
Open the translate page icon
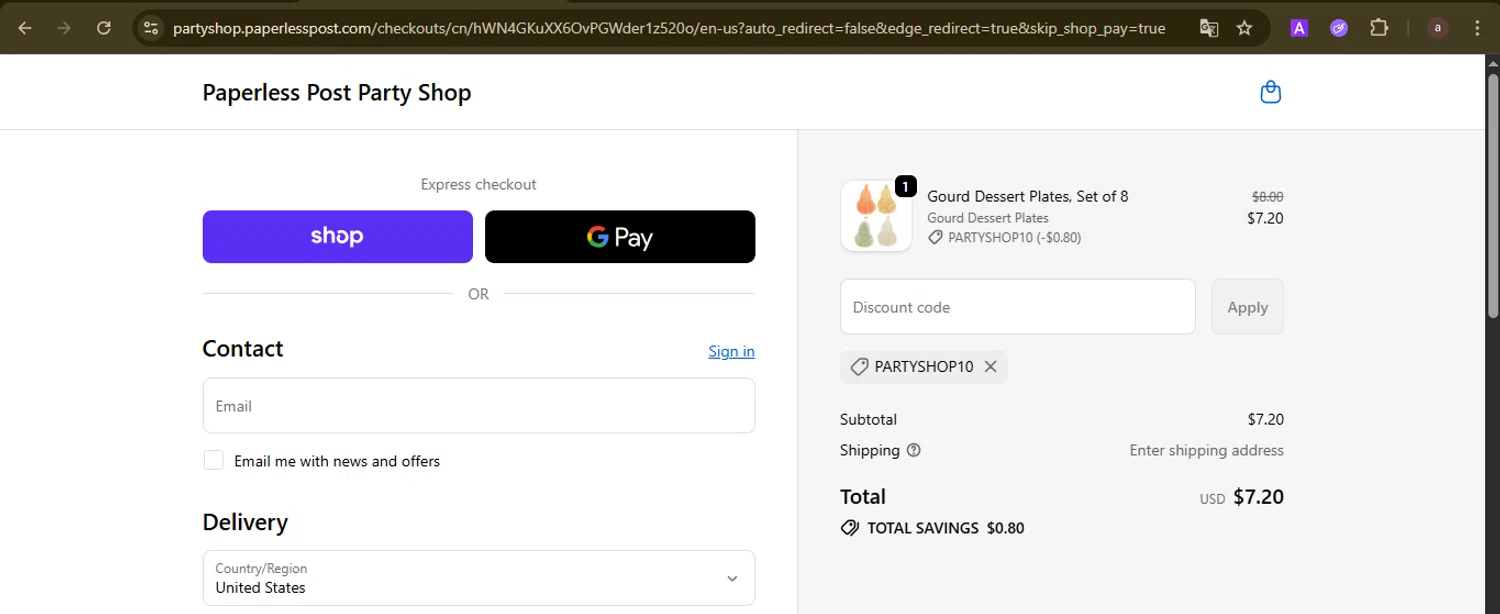pos(1209,28)
